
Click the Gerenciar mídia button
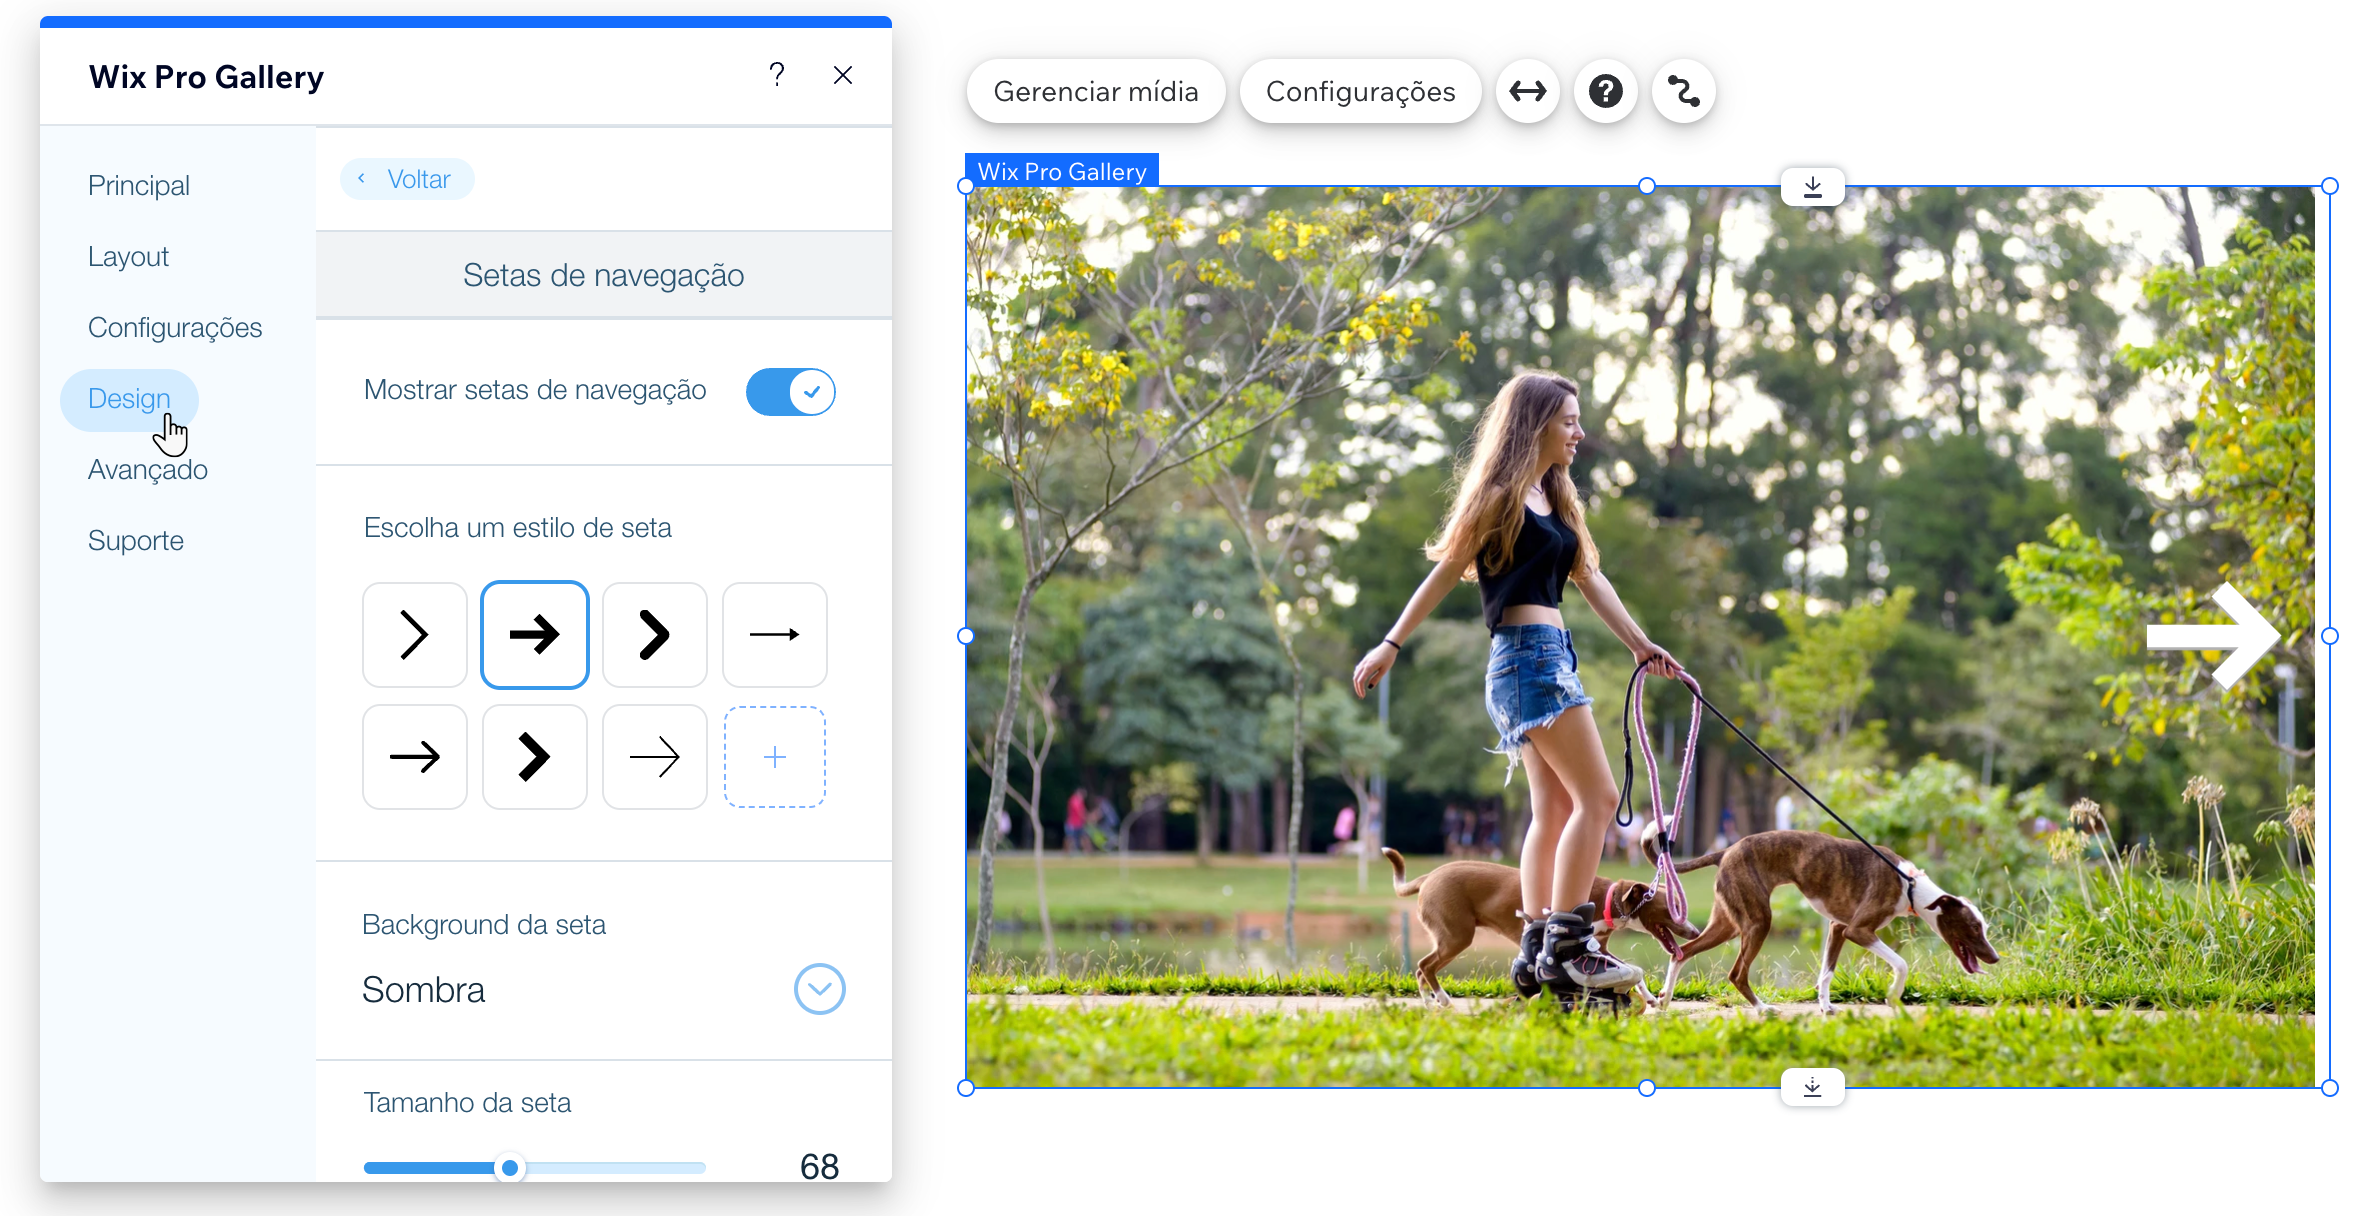point(1096,91)
